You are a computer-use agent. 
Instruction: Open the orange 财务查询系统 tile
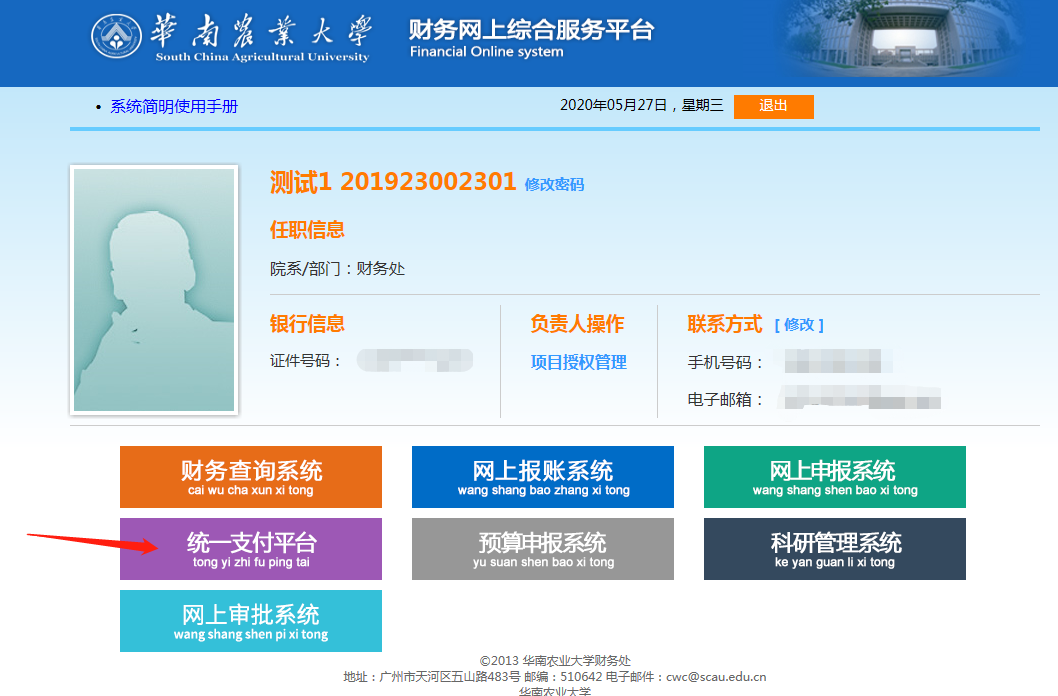[251, 477]
